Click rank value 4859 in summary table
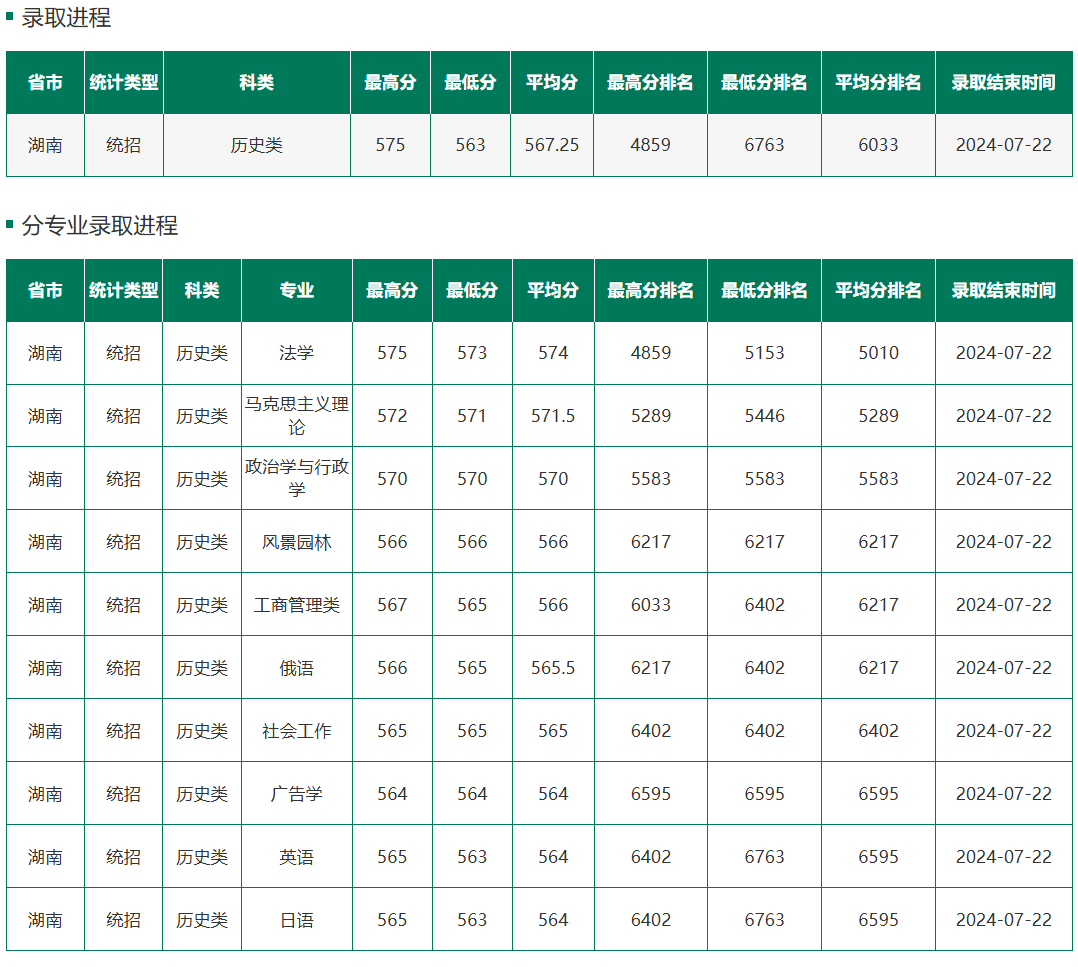This screenshot has width=1078, height=967. (x=650, y=145)
